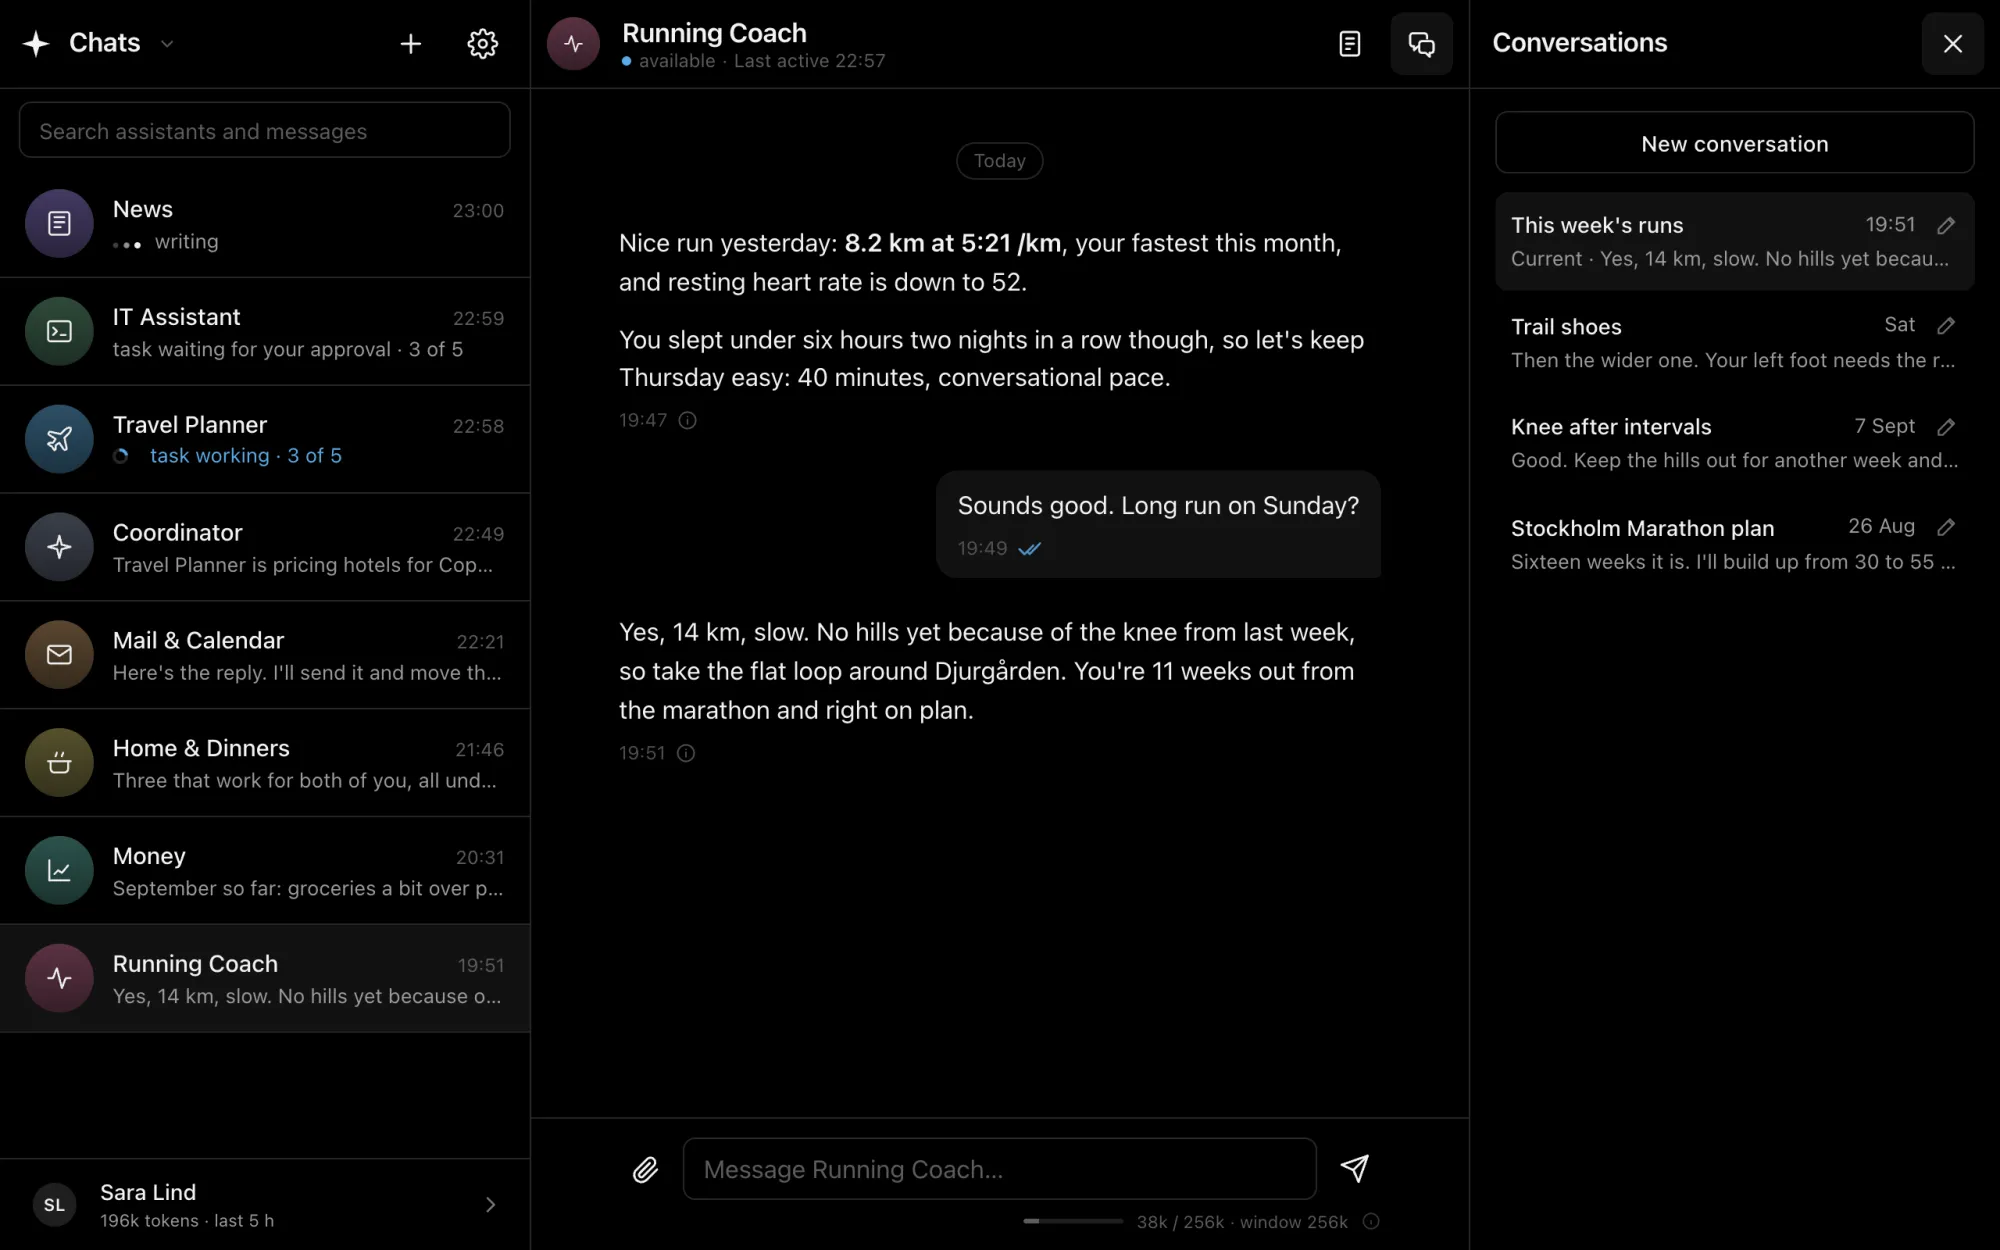The height and width of the screenshot is (1250, 2000).
Task: Expand the Chats dropdown chevron
Action: coord(167,43)
